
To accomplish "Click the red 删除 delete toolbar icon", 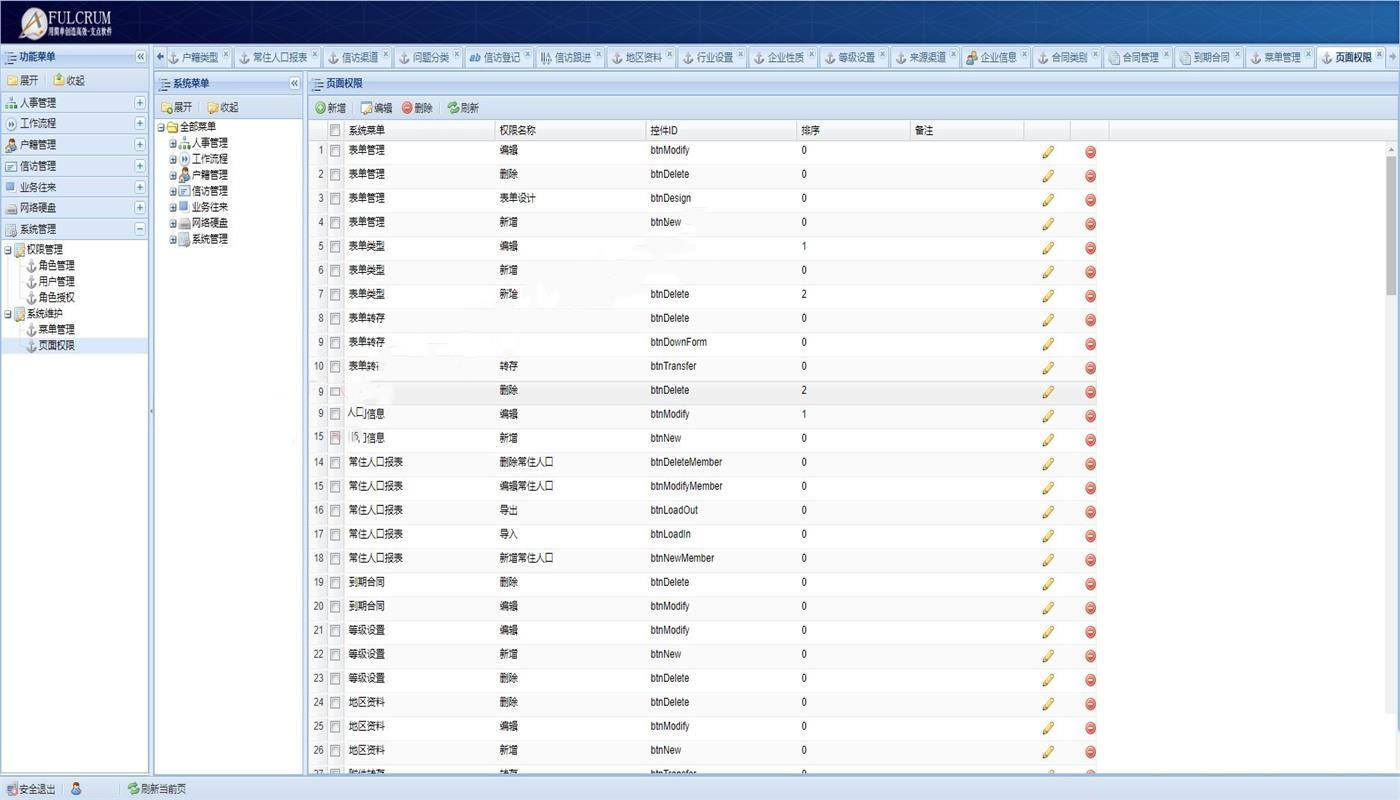I will [x=407, y=108].
